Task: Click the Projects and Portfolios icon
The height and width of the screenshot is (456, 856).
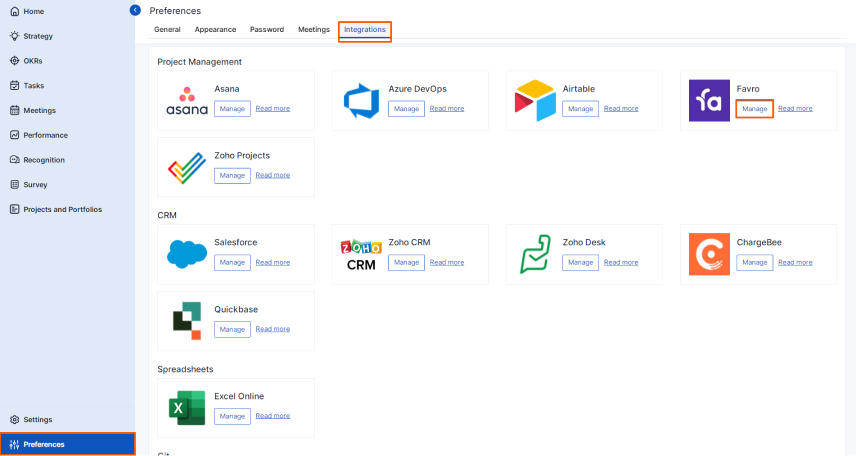Action: pos(15,209)
